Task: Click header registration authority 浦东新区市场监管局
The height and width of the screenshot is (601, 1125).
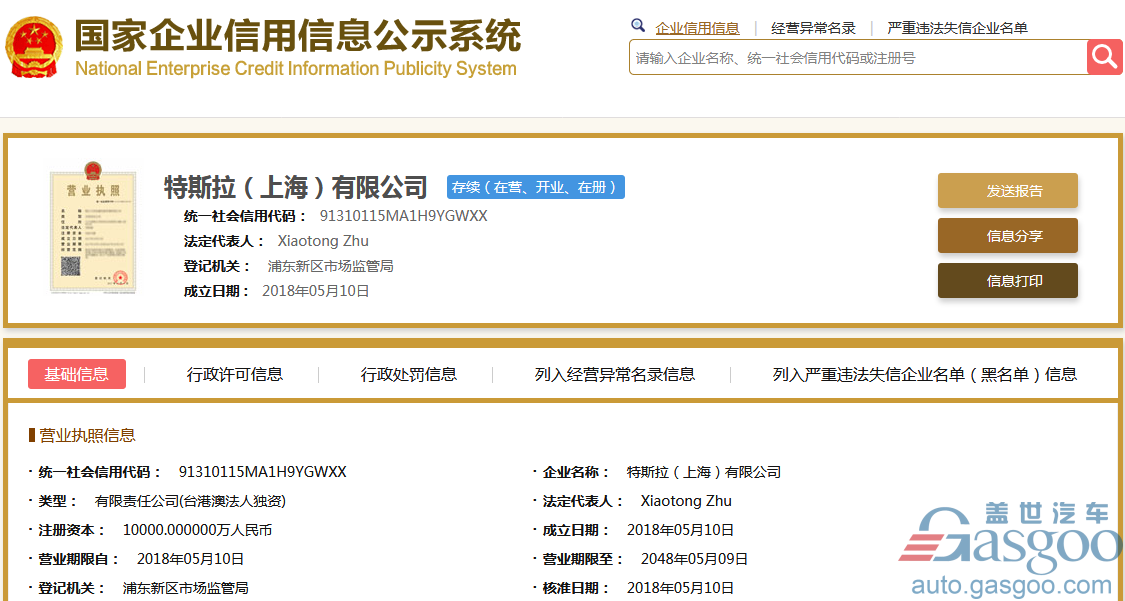Action: point(330,266)
